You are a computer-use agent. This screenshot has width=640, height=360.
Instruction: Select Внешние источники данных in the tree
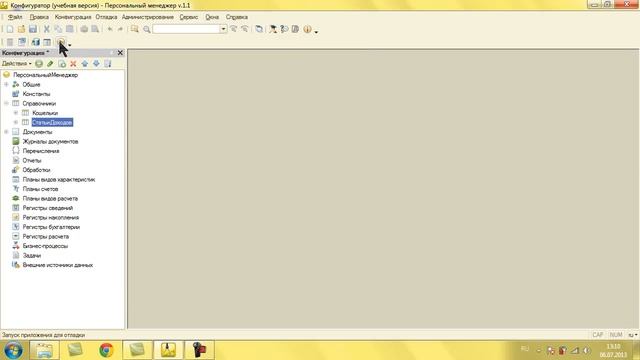(x=58, y=265)
